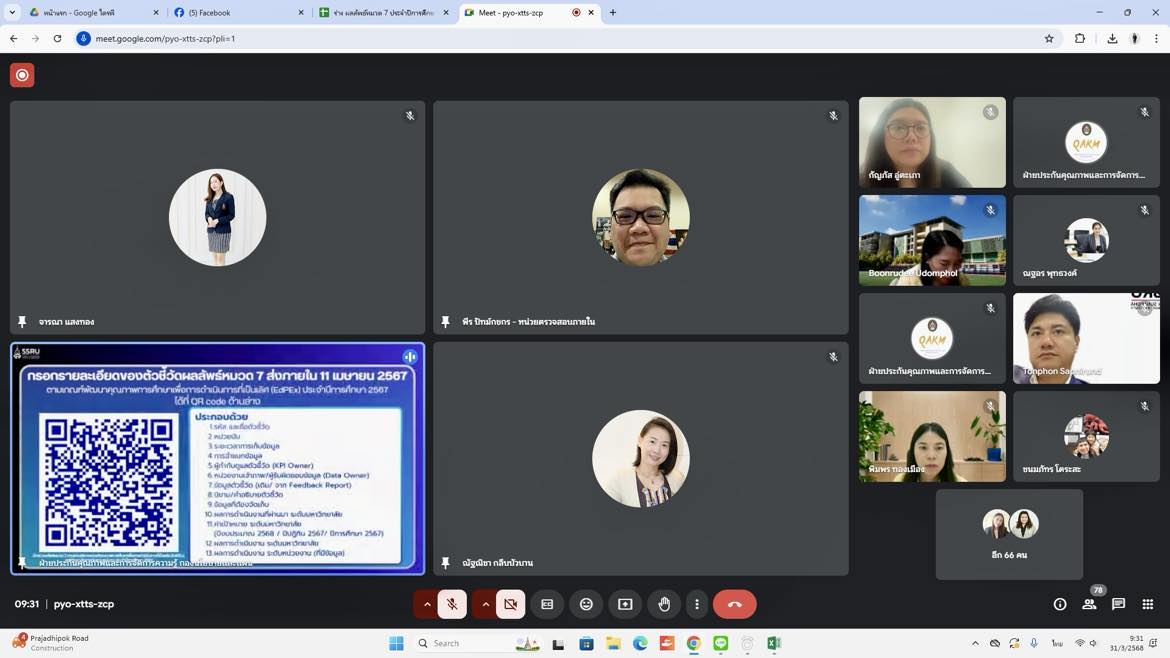Click the red recording indicator icon
The height and width of the screenshot is (658, 1170).
(22, 76)
